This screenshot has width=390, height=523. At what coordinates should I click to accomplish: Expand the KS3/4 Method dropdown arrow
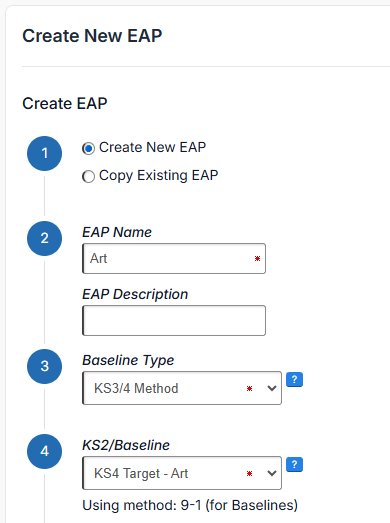coord(272,388)
